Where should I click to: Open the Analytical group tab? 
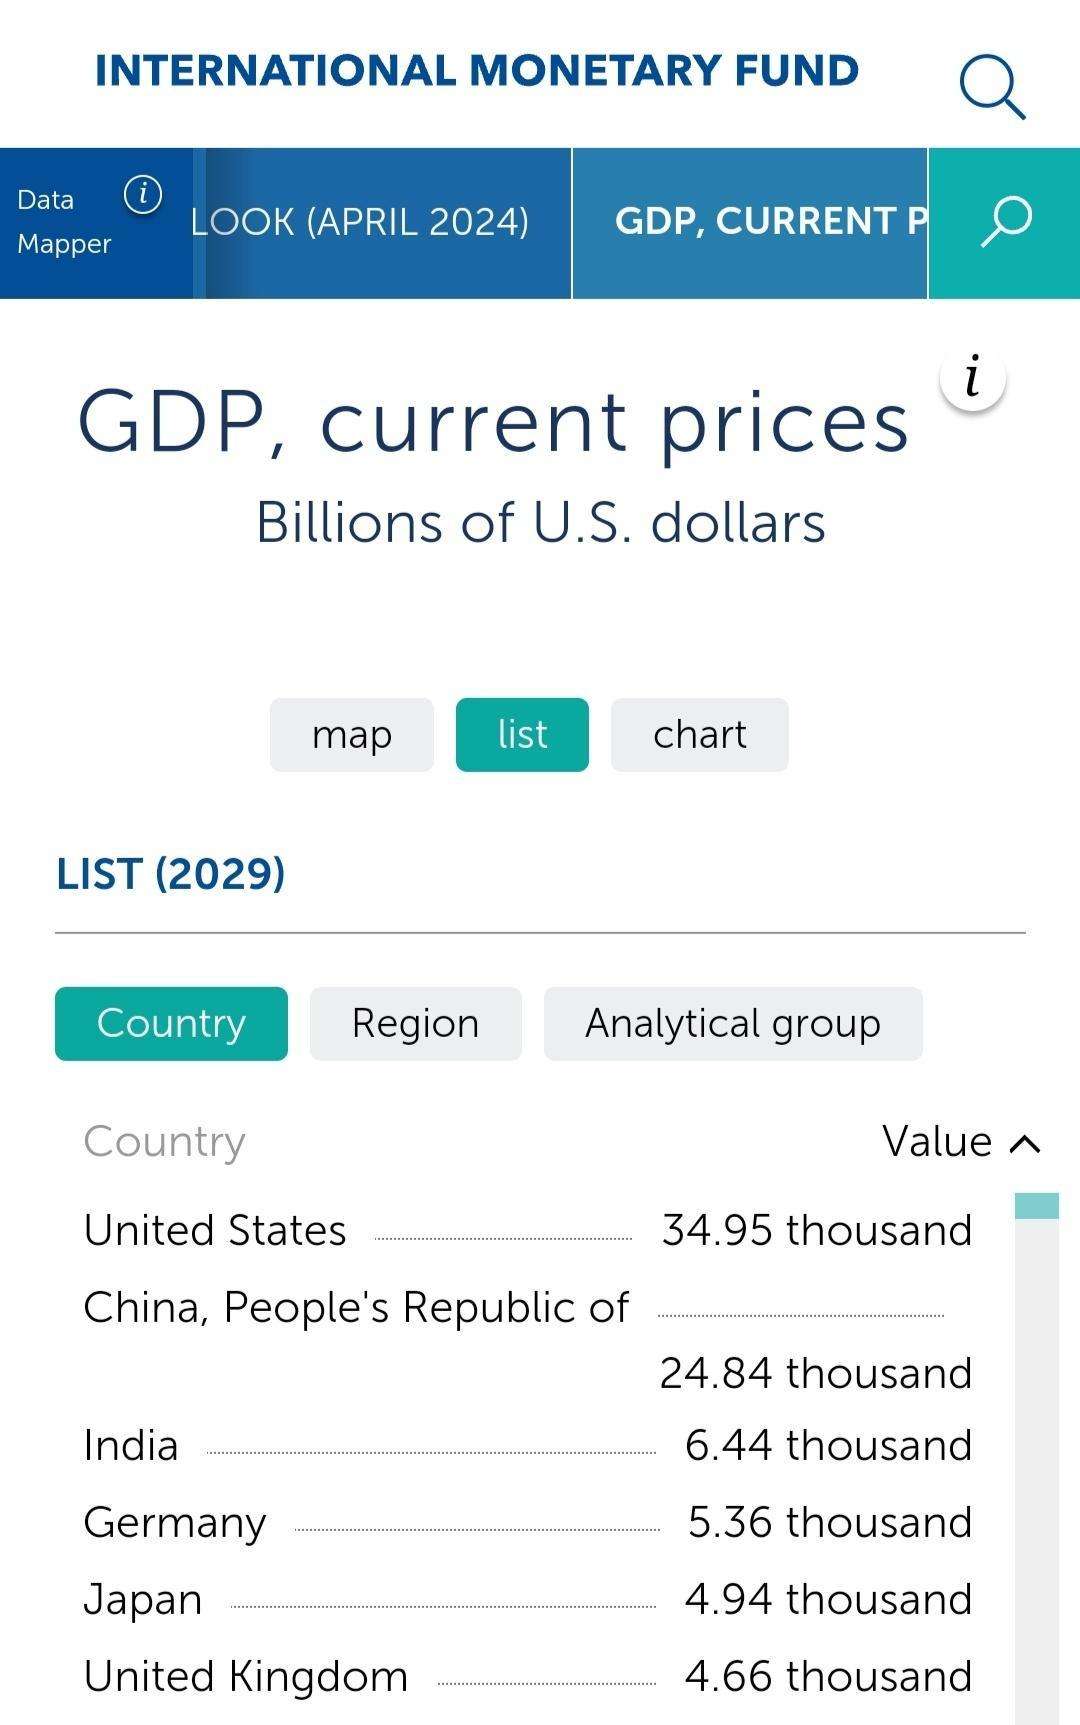point(732,1024)
